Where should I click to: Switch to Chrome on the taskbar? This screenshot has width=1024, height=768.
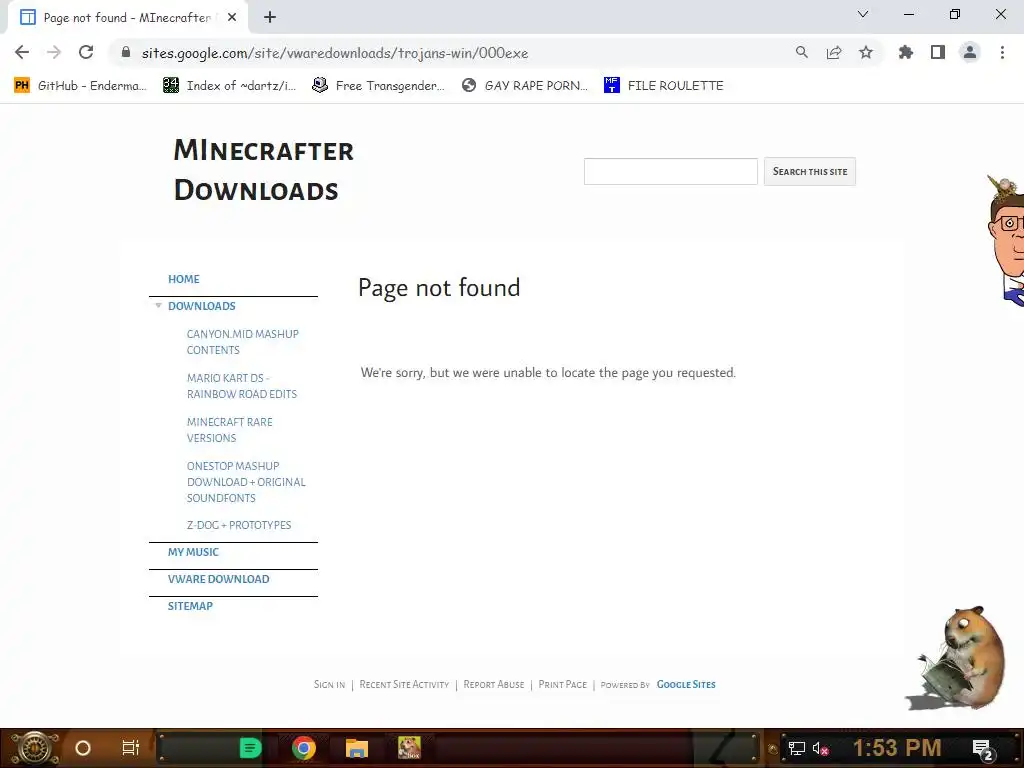coord(304,748)
